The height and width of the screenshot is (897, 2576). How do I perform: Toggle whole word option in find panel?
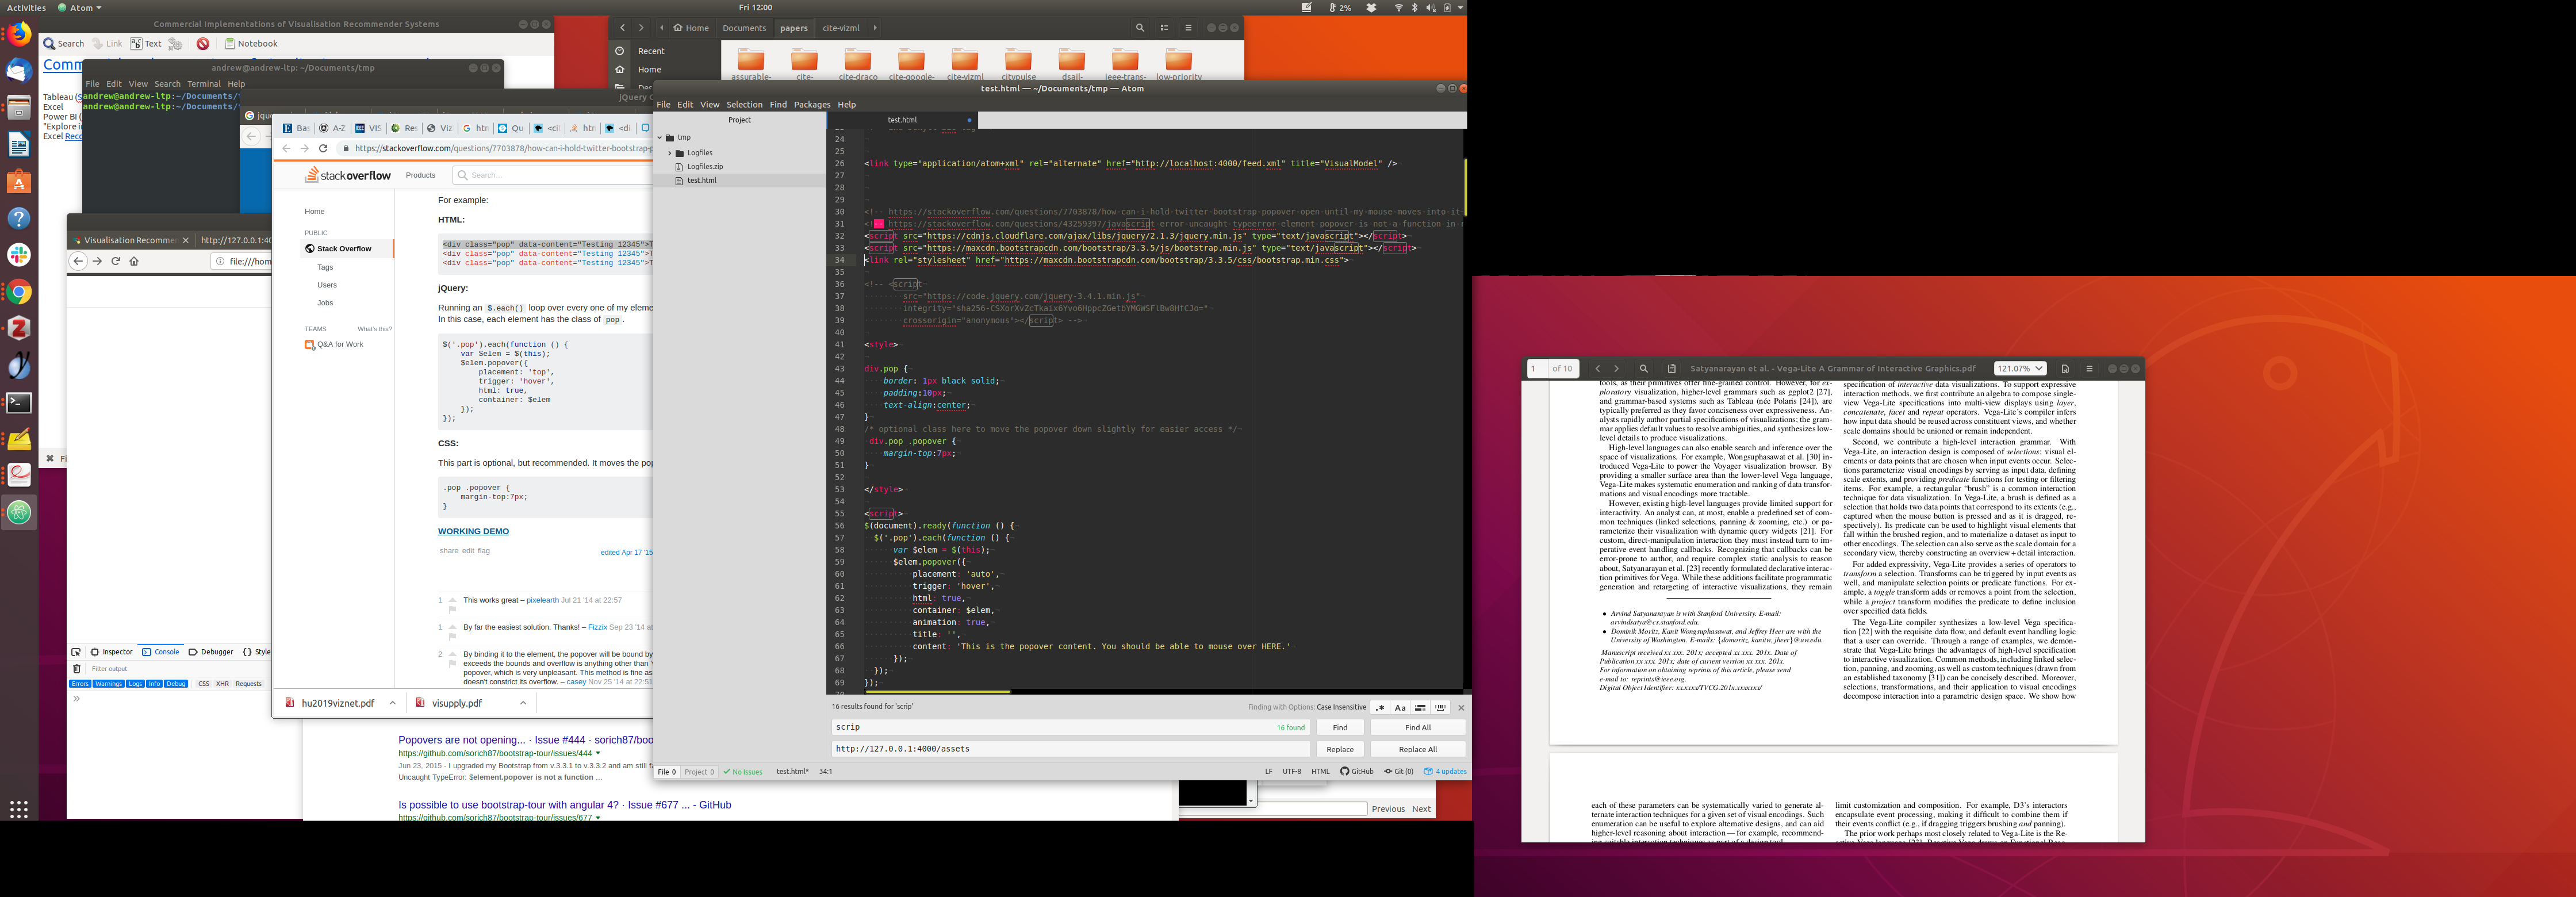click(x=1441, y=707)
